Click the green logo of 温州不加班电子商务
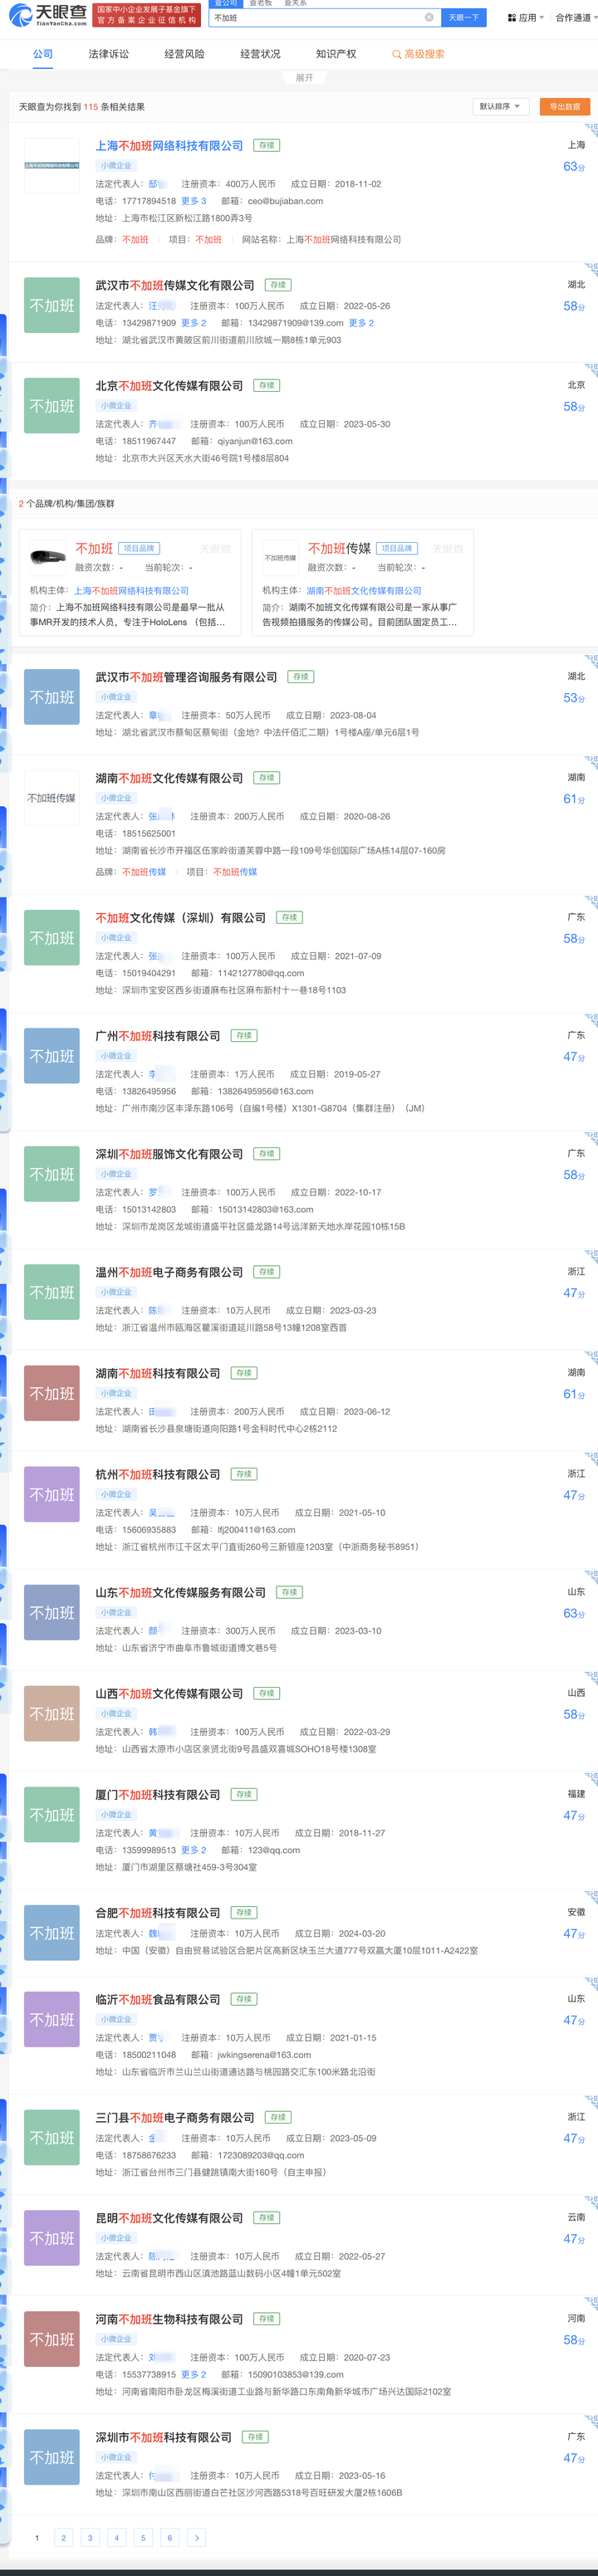Viewport: 598px width, 2576px height. (x=51, y=1292)
